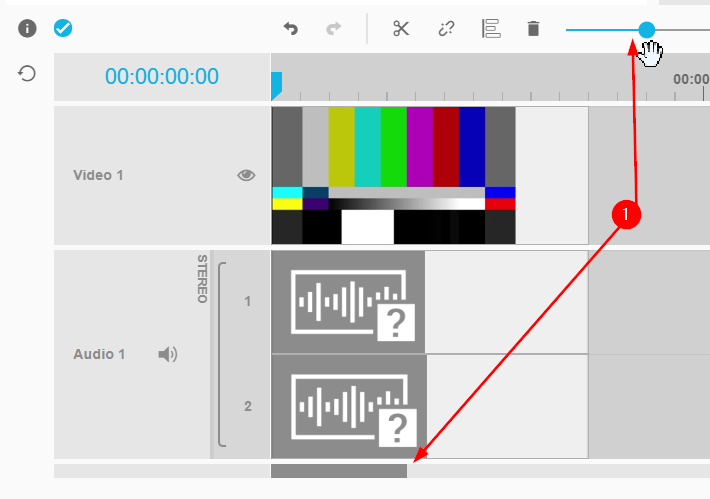710x499 pixels.
Task: Select the color bars video clip
Action: (x=393, y=175)
